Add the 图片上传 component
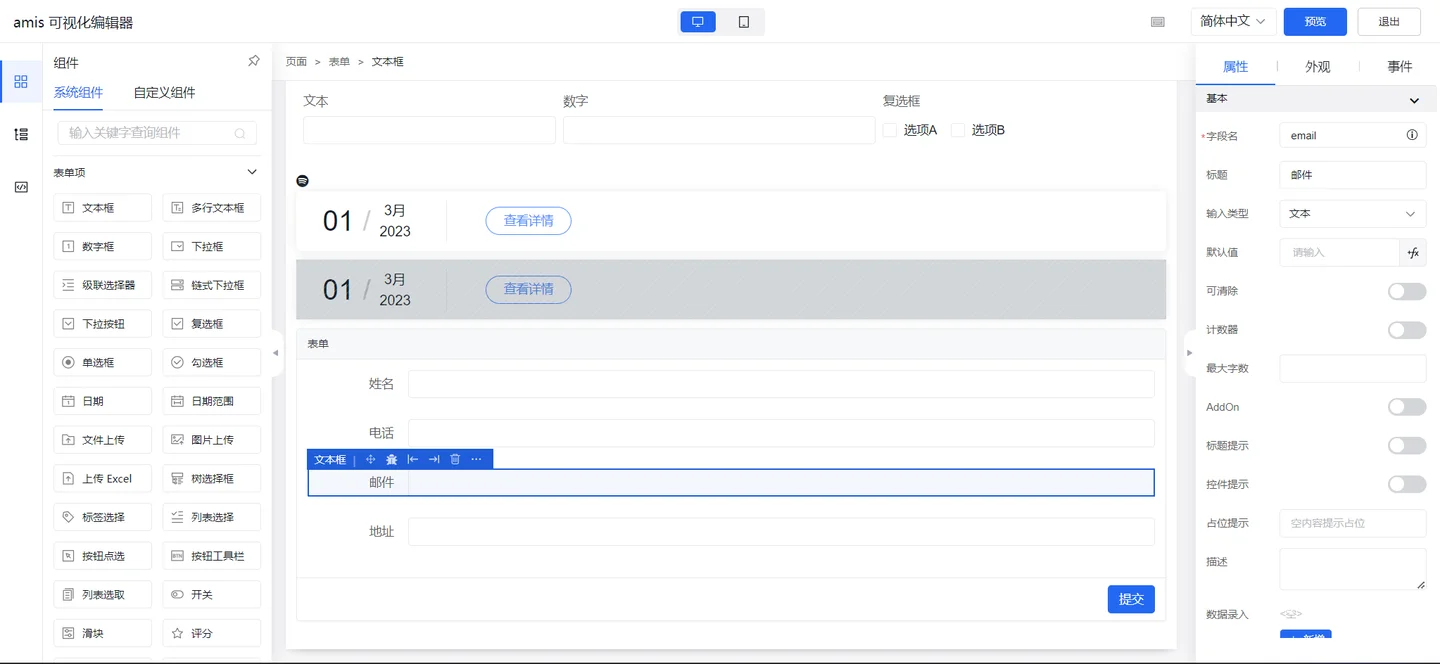The width and height of the screenshot is (1440, 664). coord(212,440)
